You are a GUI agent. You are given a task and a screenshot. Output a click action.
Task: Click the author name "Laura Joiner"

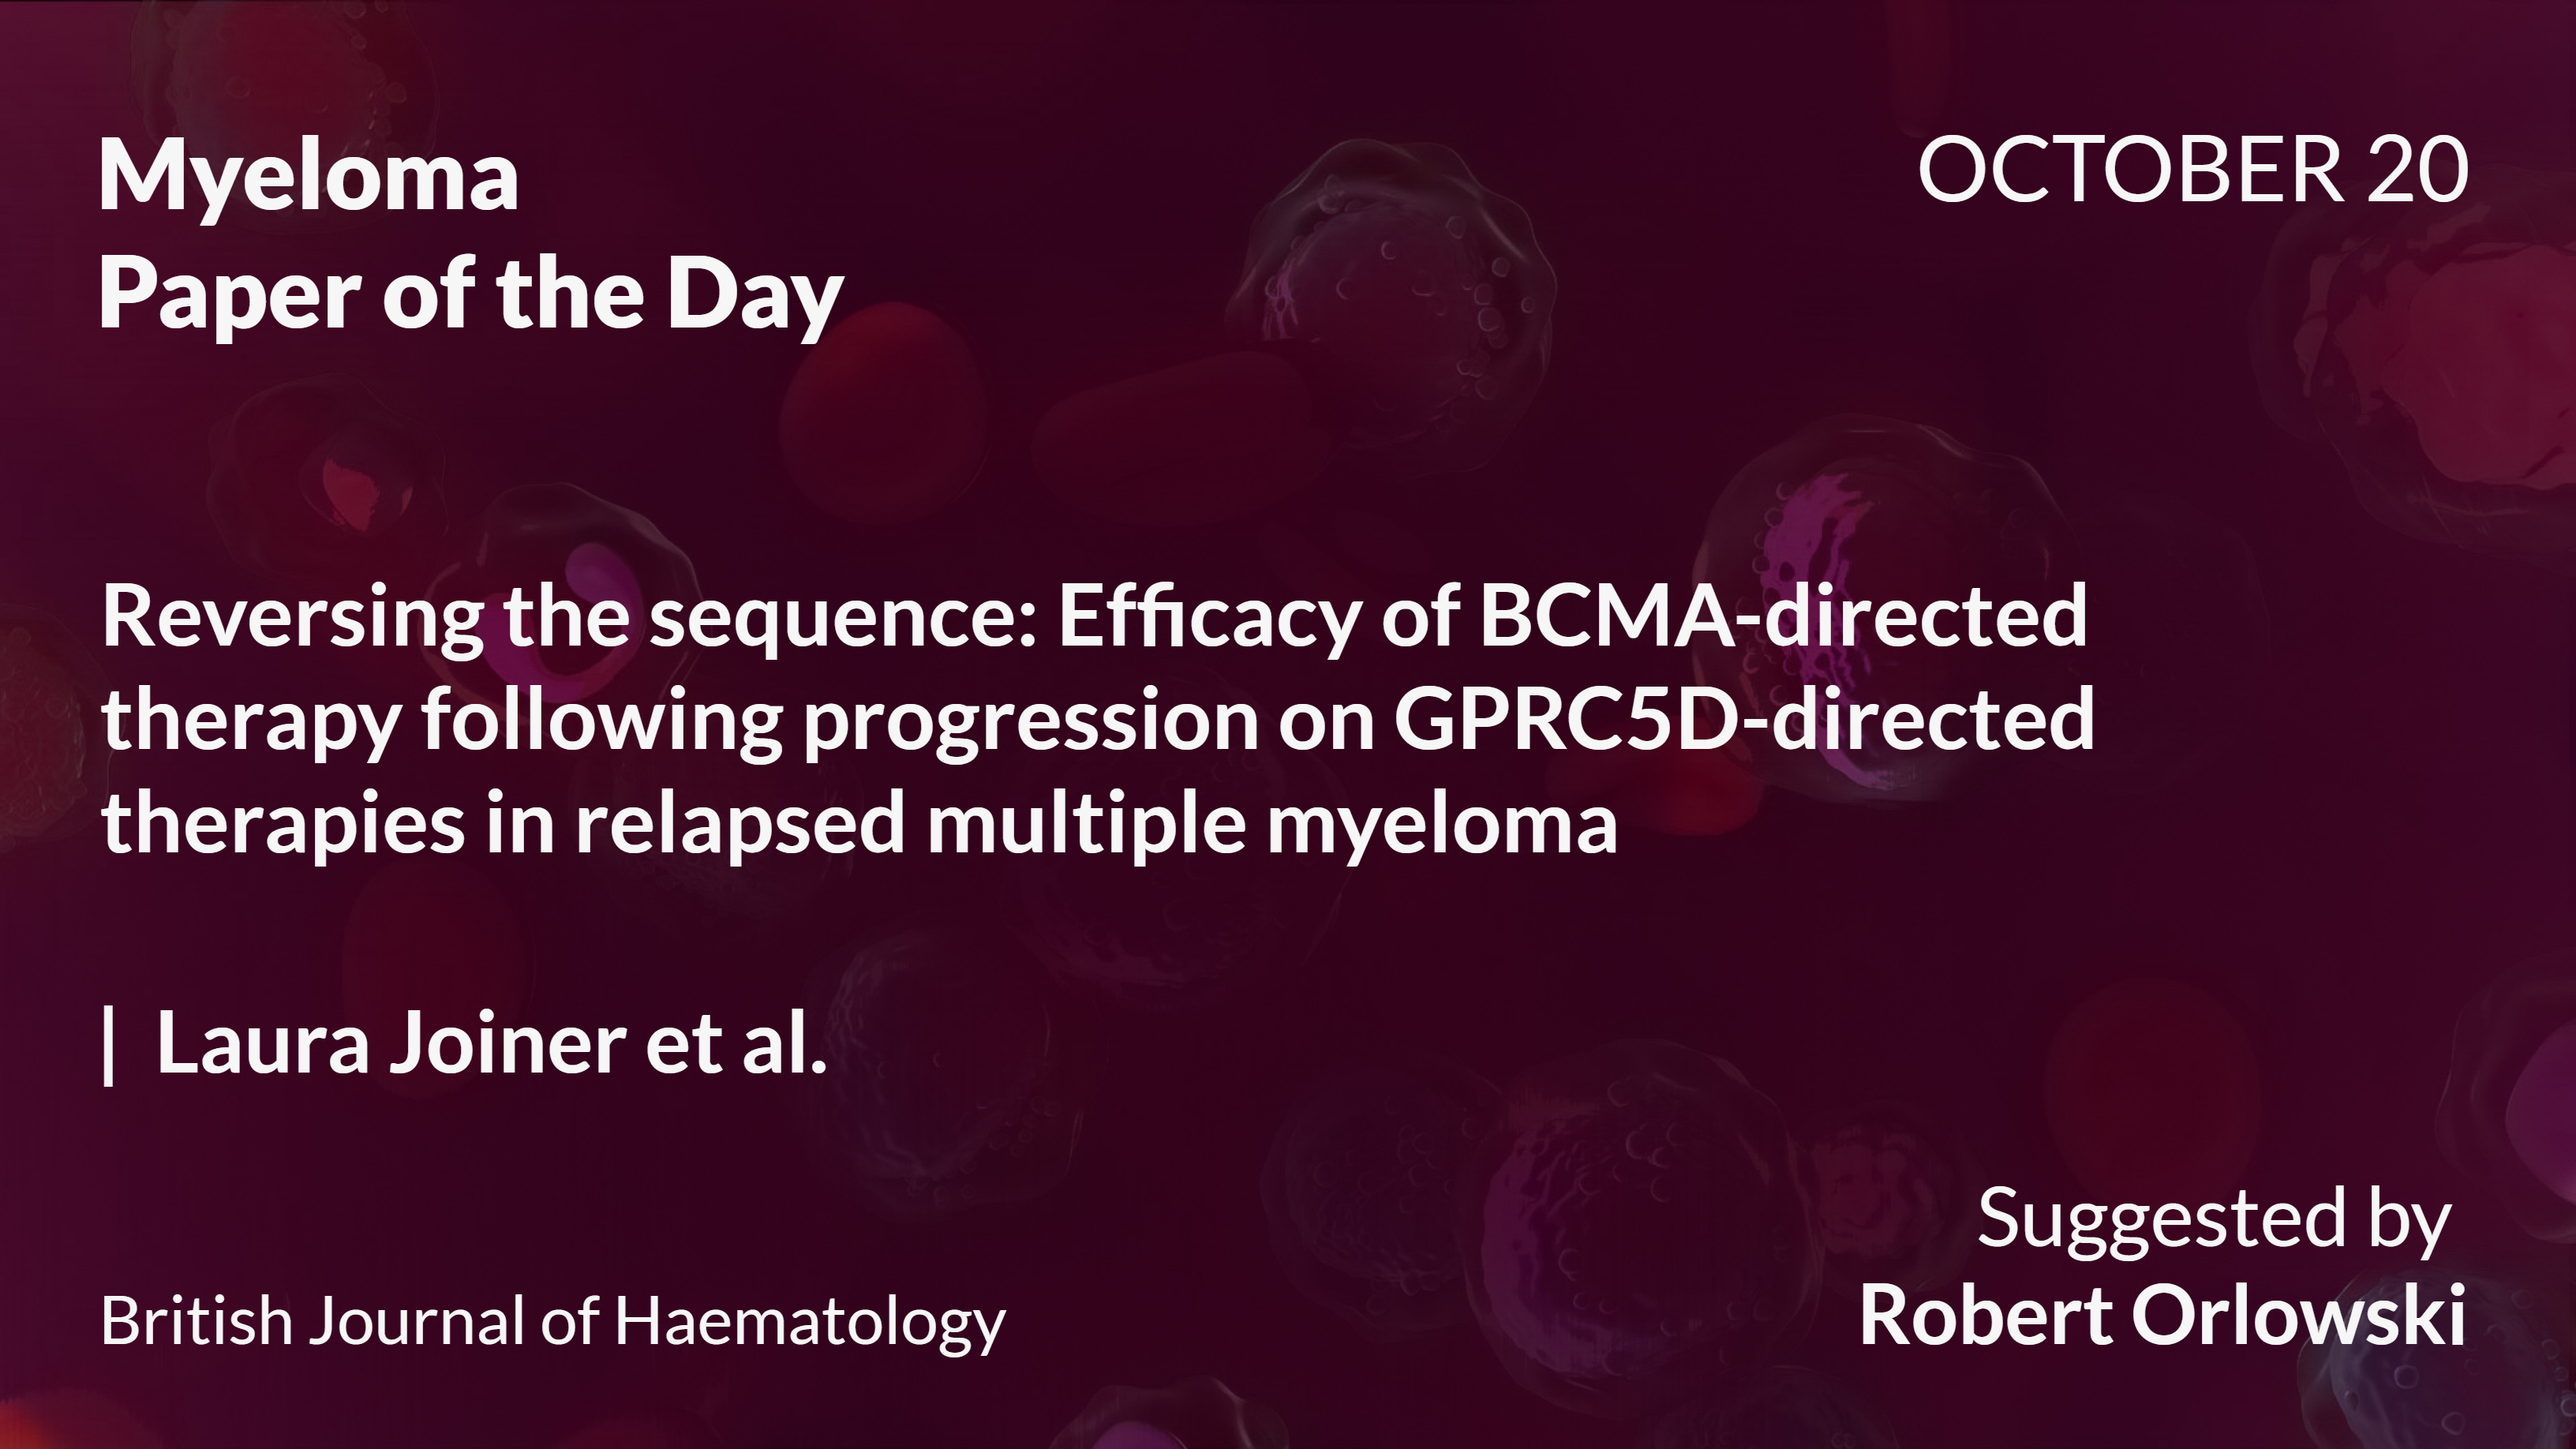(391, 1045)
